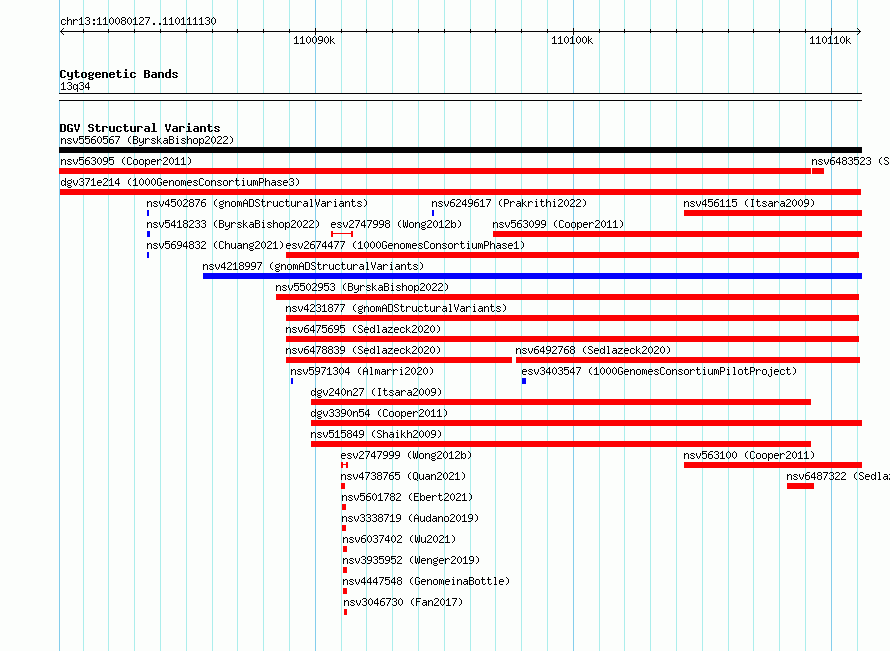
Task: Click the 110100k ruler tick label
Action: pyautogui.click(x=572, y=40)
